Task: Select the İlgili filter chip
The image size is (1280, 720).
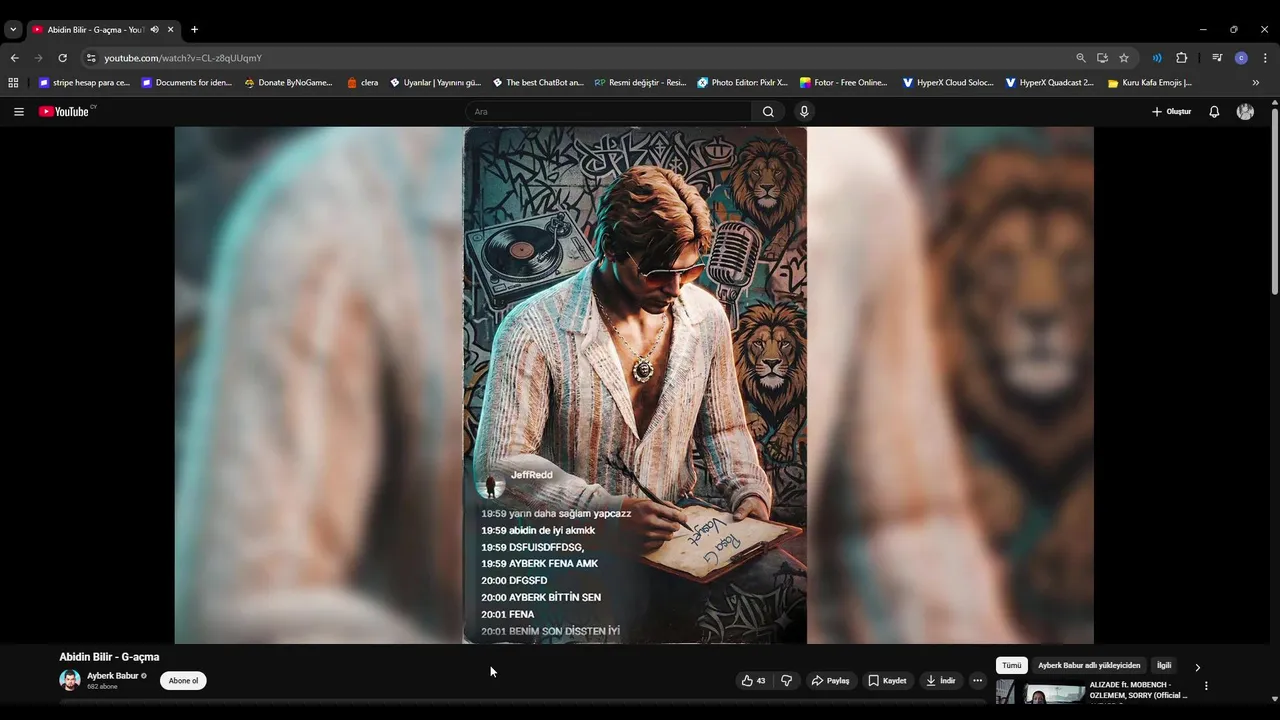Action: [x=1164, y=665]
